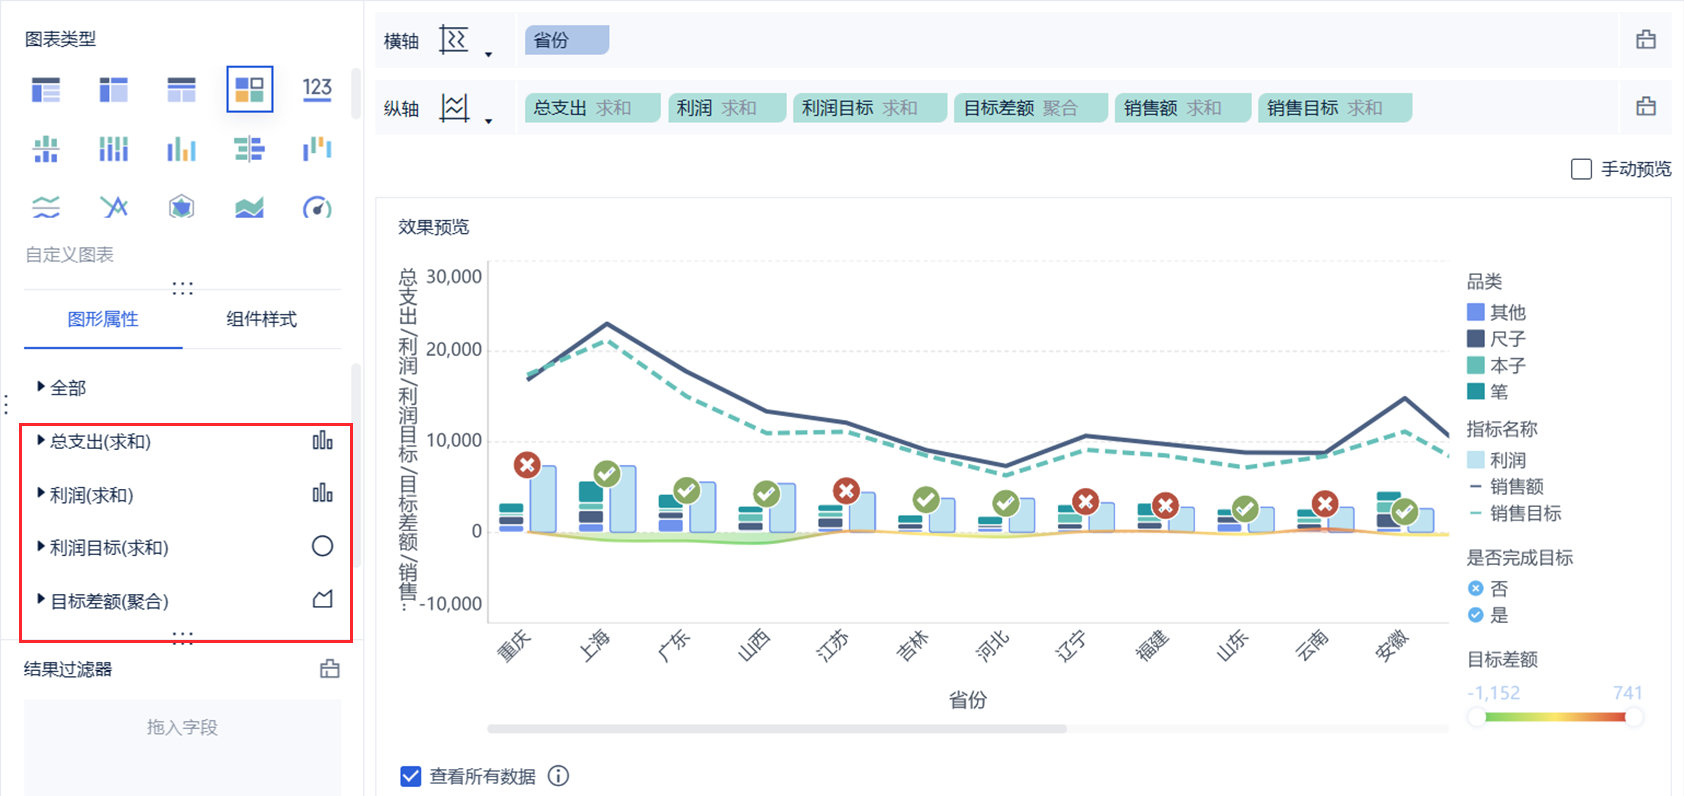
Task: Open the 总支出 求和 field pill menu
Action: click(592, 108)
